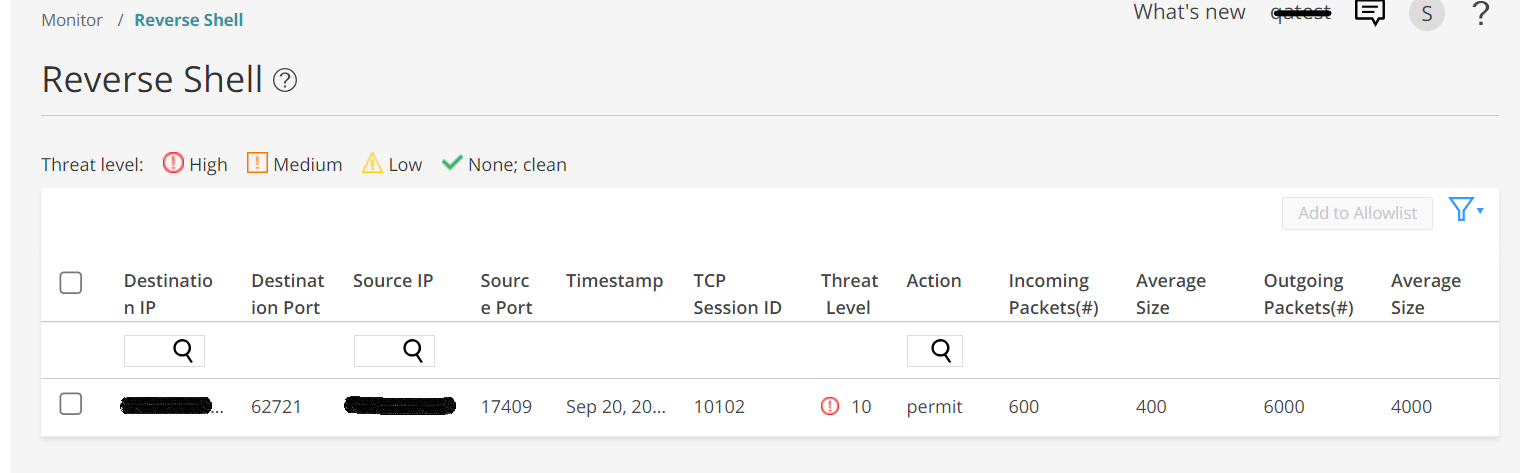Image resolution: width=1520 pixels, height=473 pixels.
Task: Click the Add to Allowlist button
Action: coord(1357,213)
